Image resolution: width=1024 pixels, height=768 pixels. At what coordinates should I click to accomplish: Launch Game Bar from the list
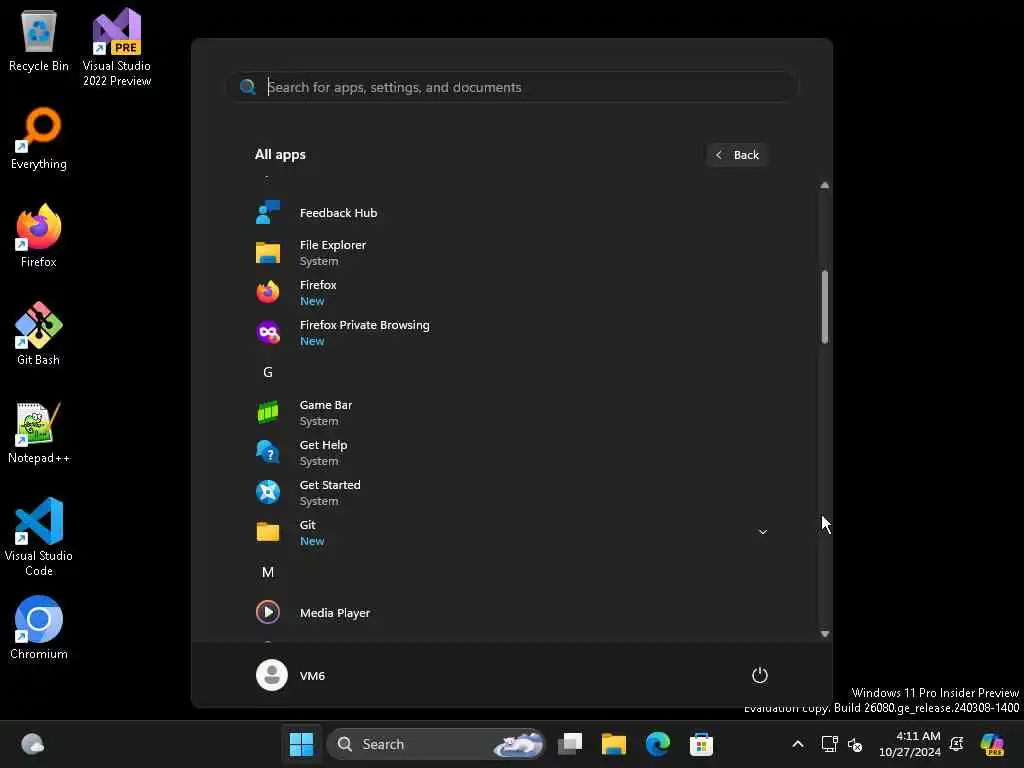click(513, 413)
